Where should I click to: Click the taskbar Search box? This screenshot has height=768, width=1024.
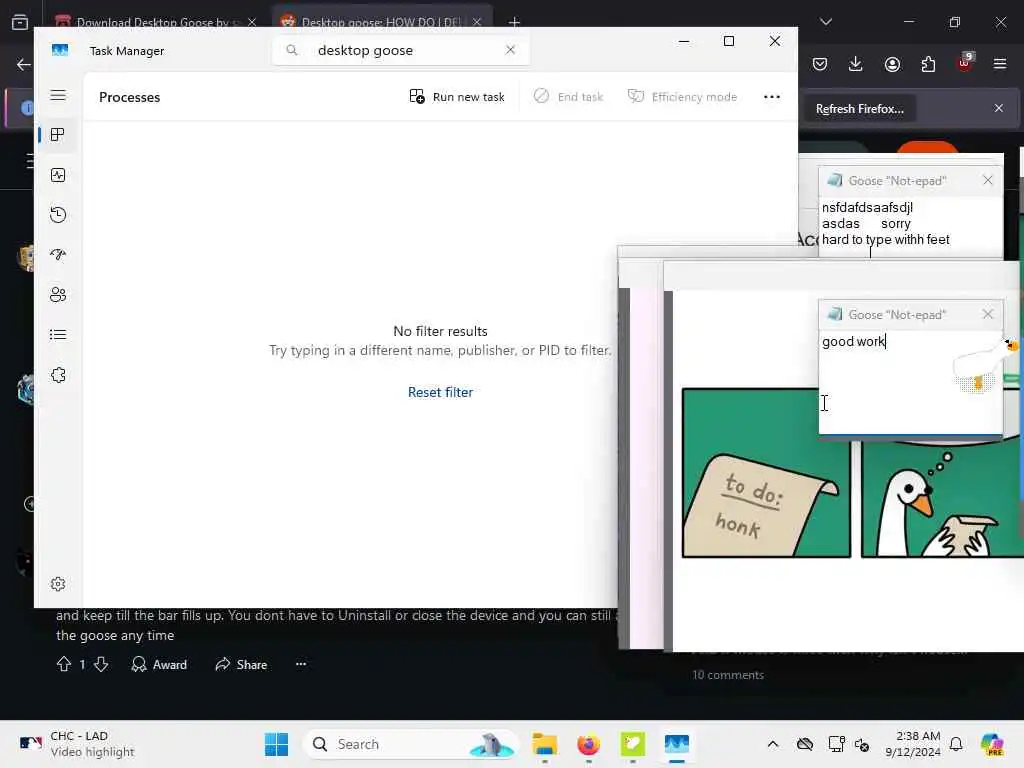coord(409,744)
